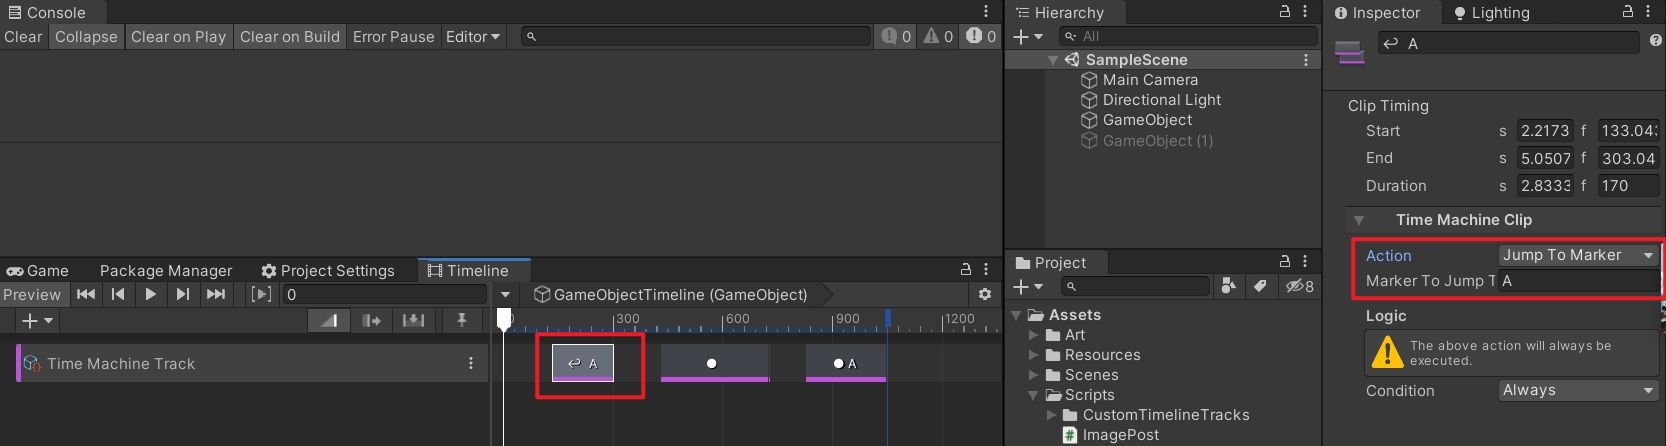Toggle hidden packages visibility count

coord(1300,287)
